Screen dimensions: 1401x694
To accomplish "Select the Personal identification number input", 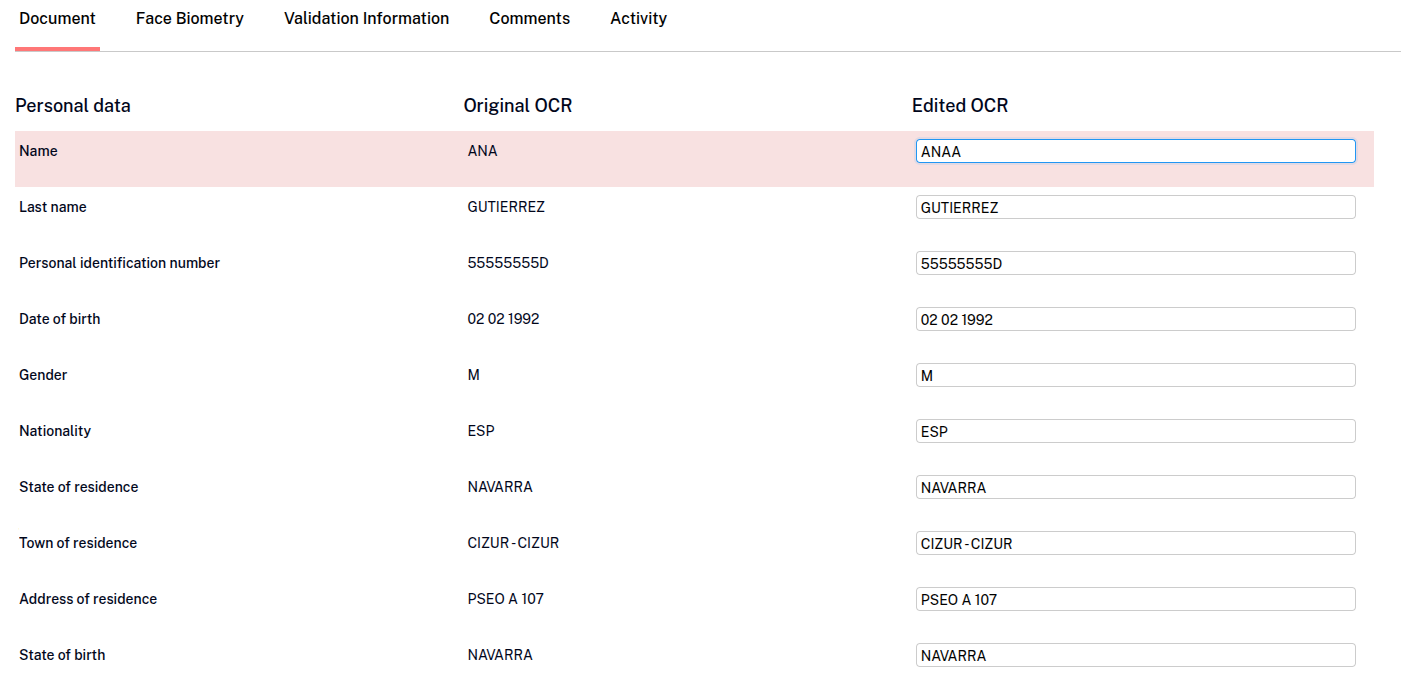I will coord(1135,263).
